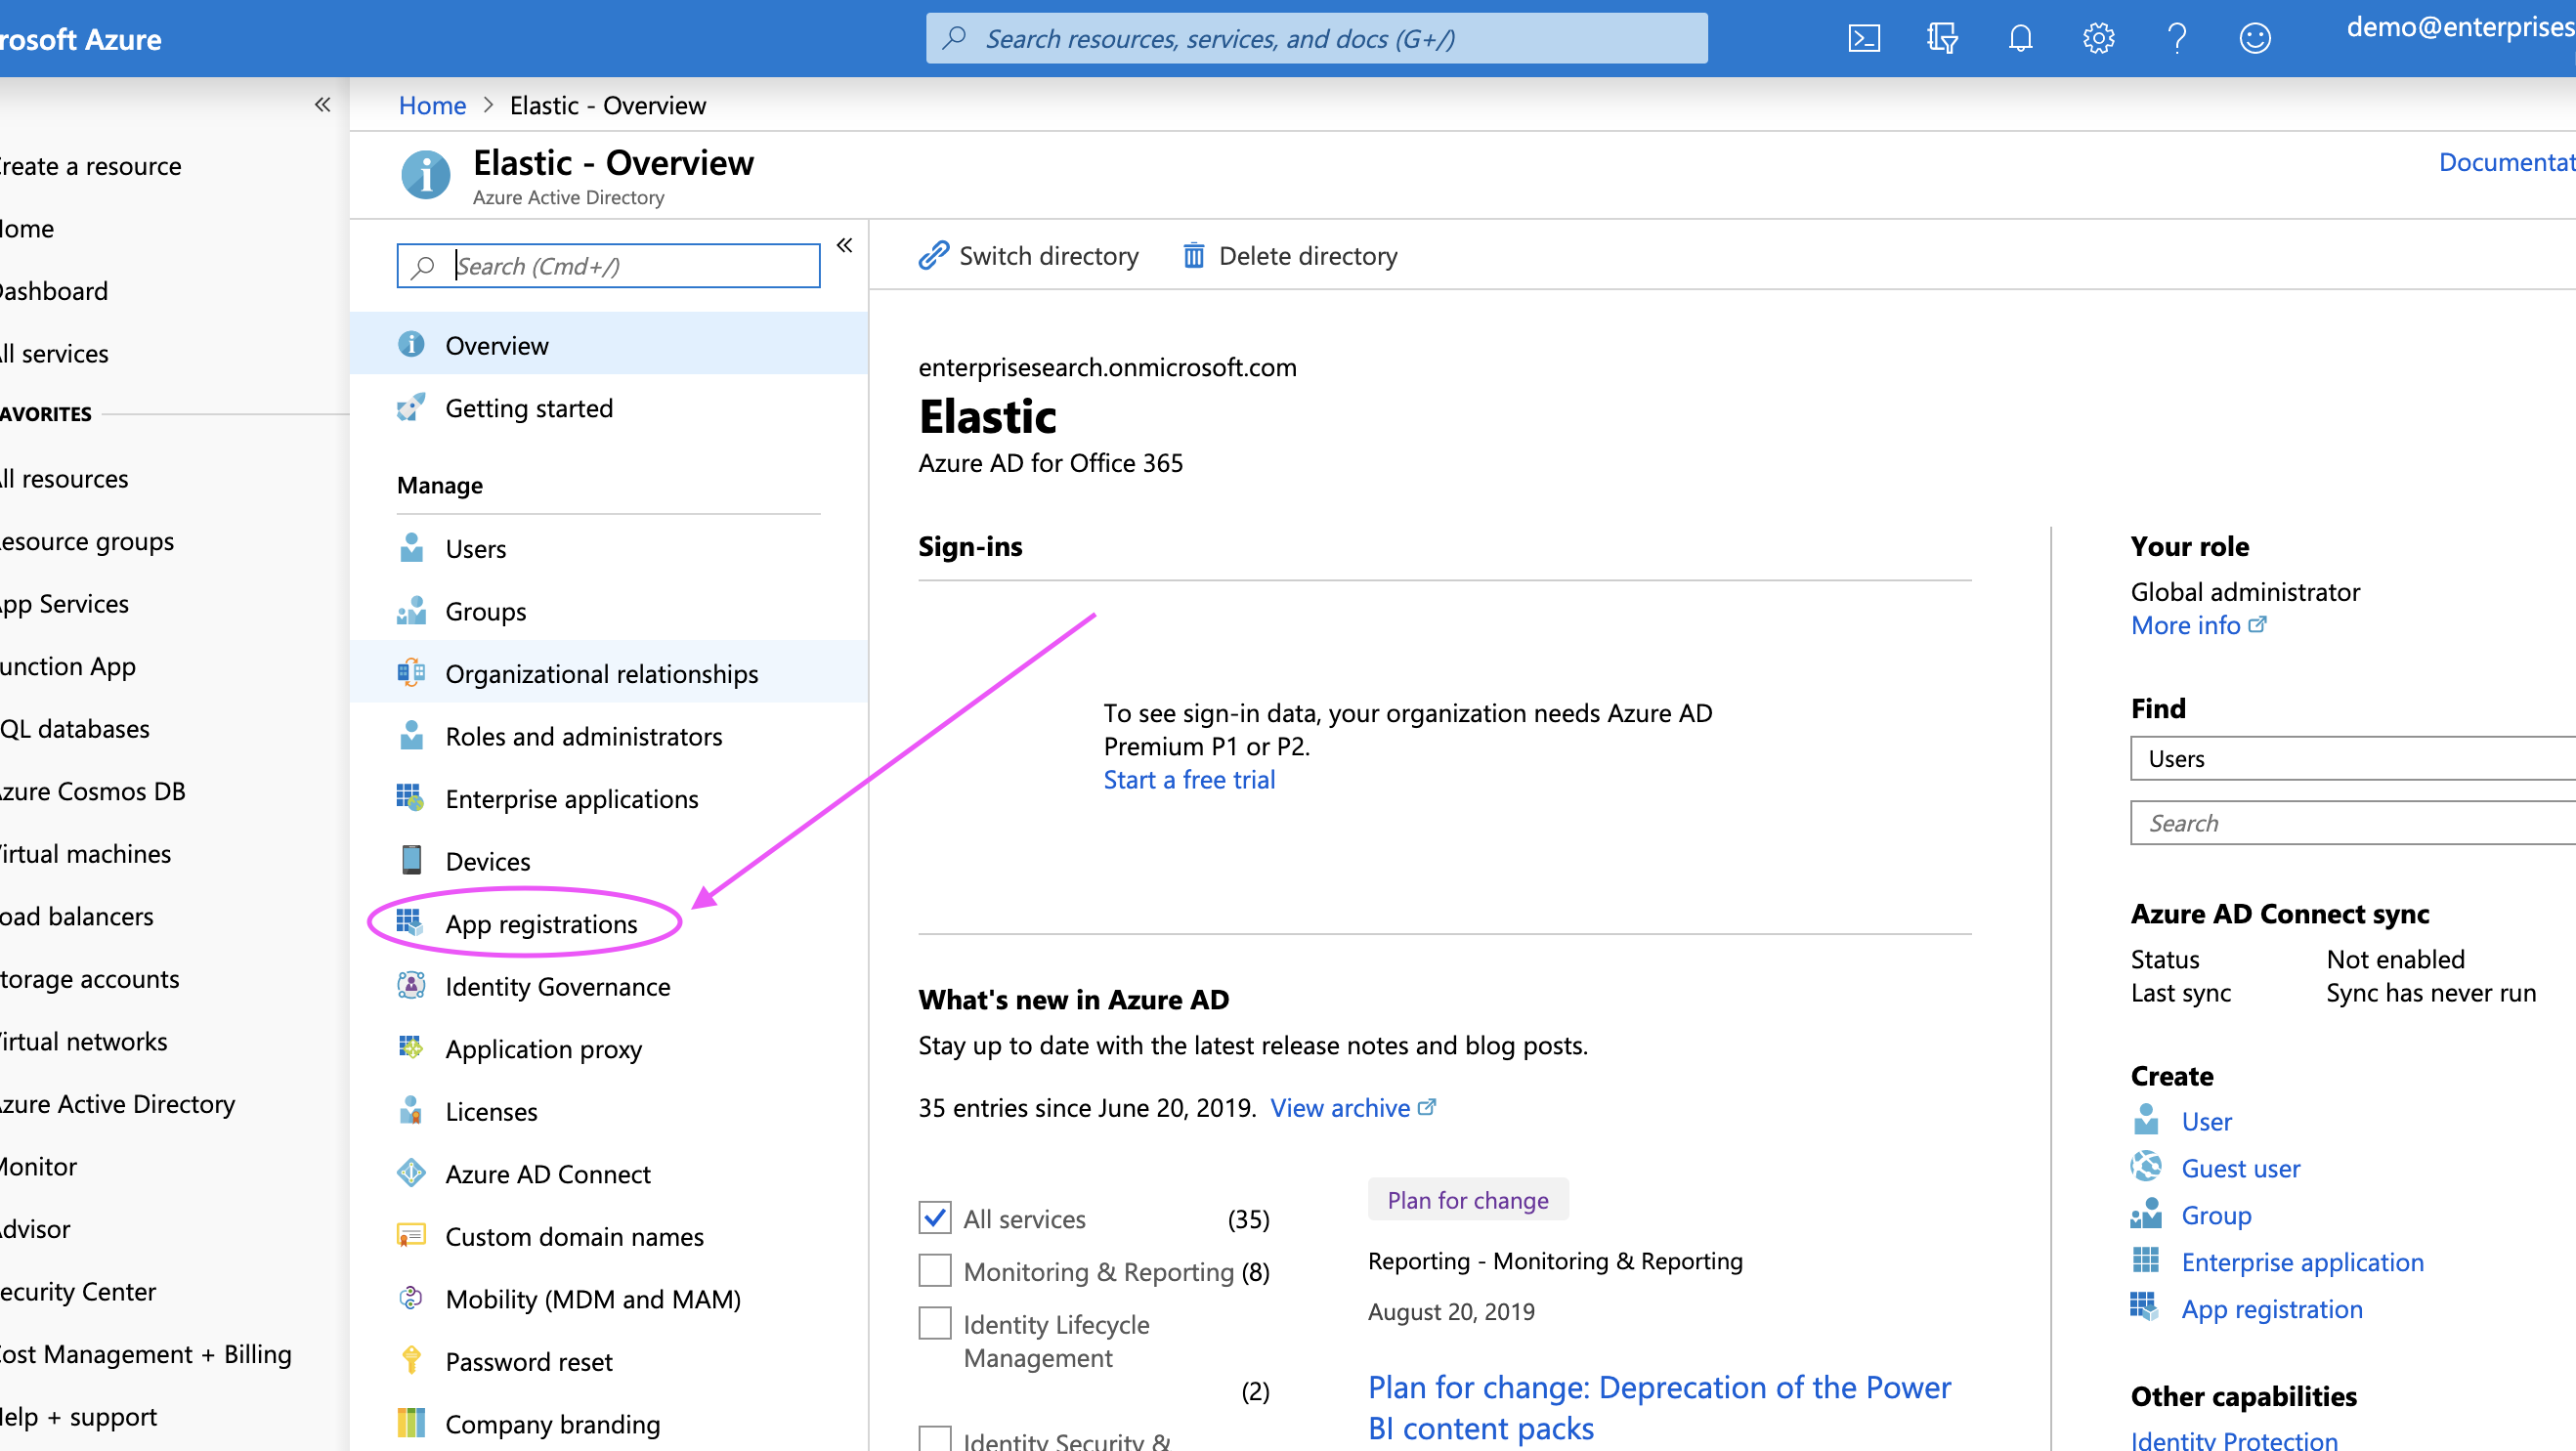
Task: Collapse the Azure AD menu panel
Action: tap(844, 246)
